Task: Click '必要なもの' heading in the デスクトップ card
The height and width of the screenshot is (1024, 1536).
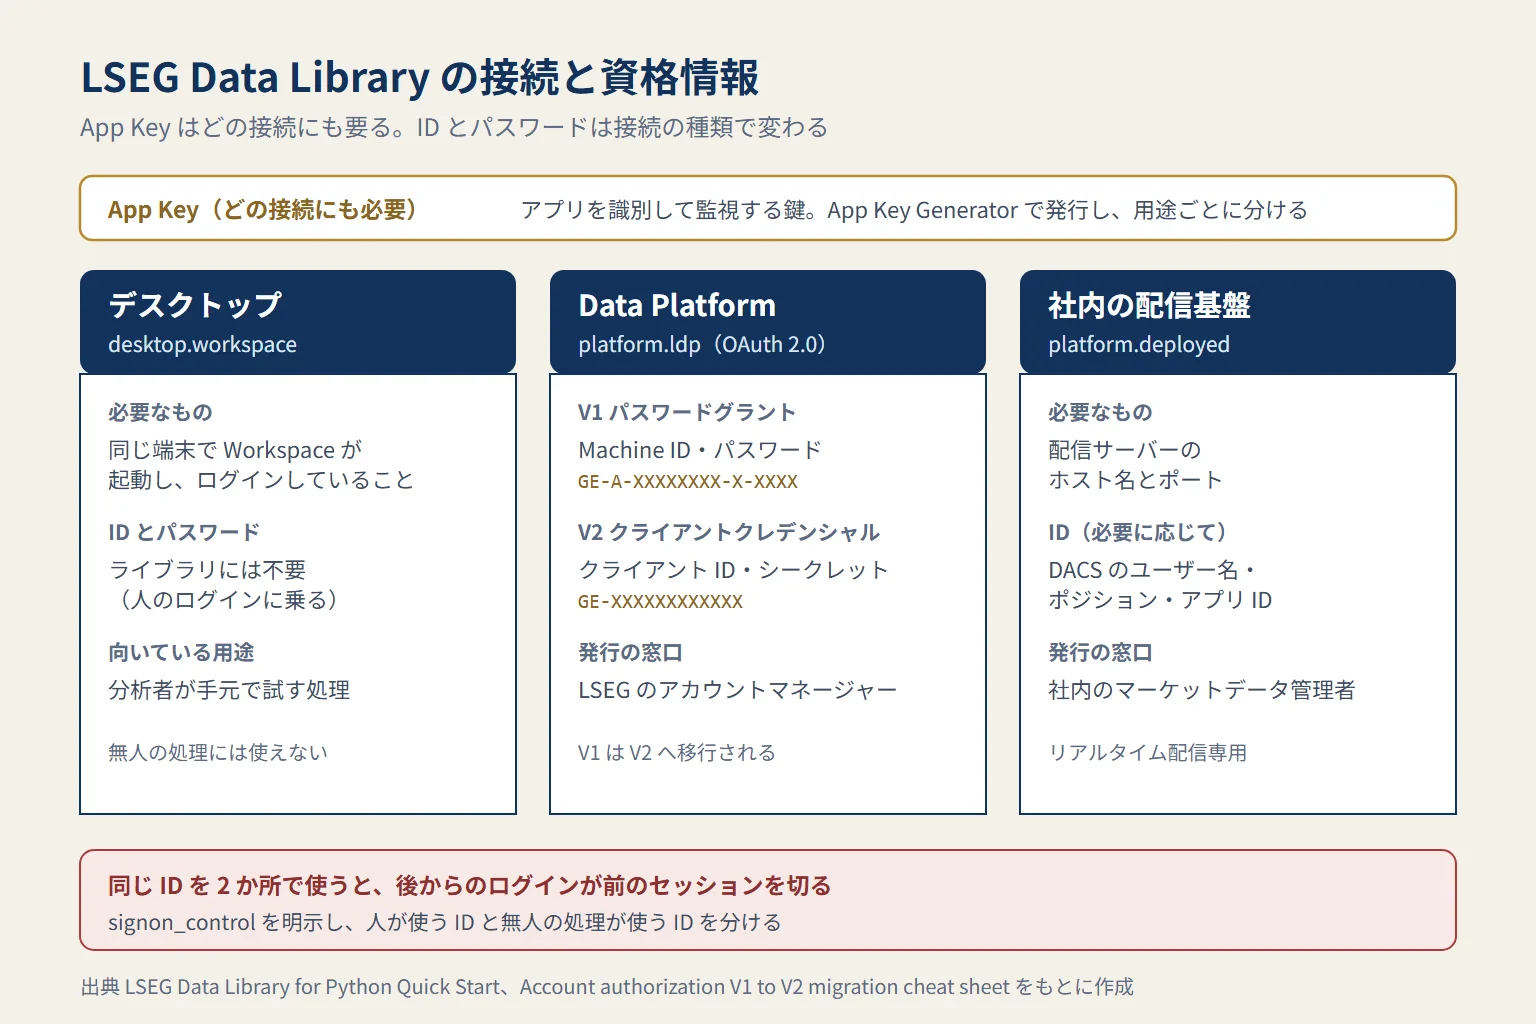Action: click(x=160, y=412)
